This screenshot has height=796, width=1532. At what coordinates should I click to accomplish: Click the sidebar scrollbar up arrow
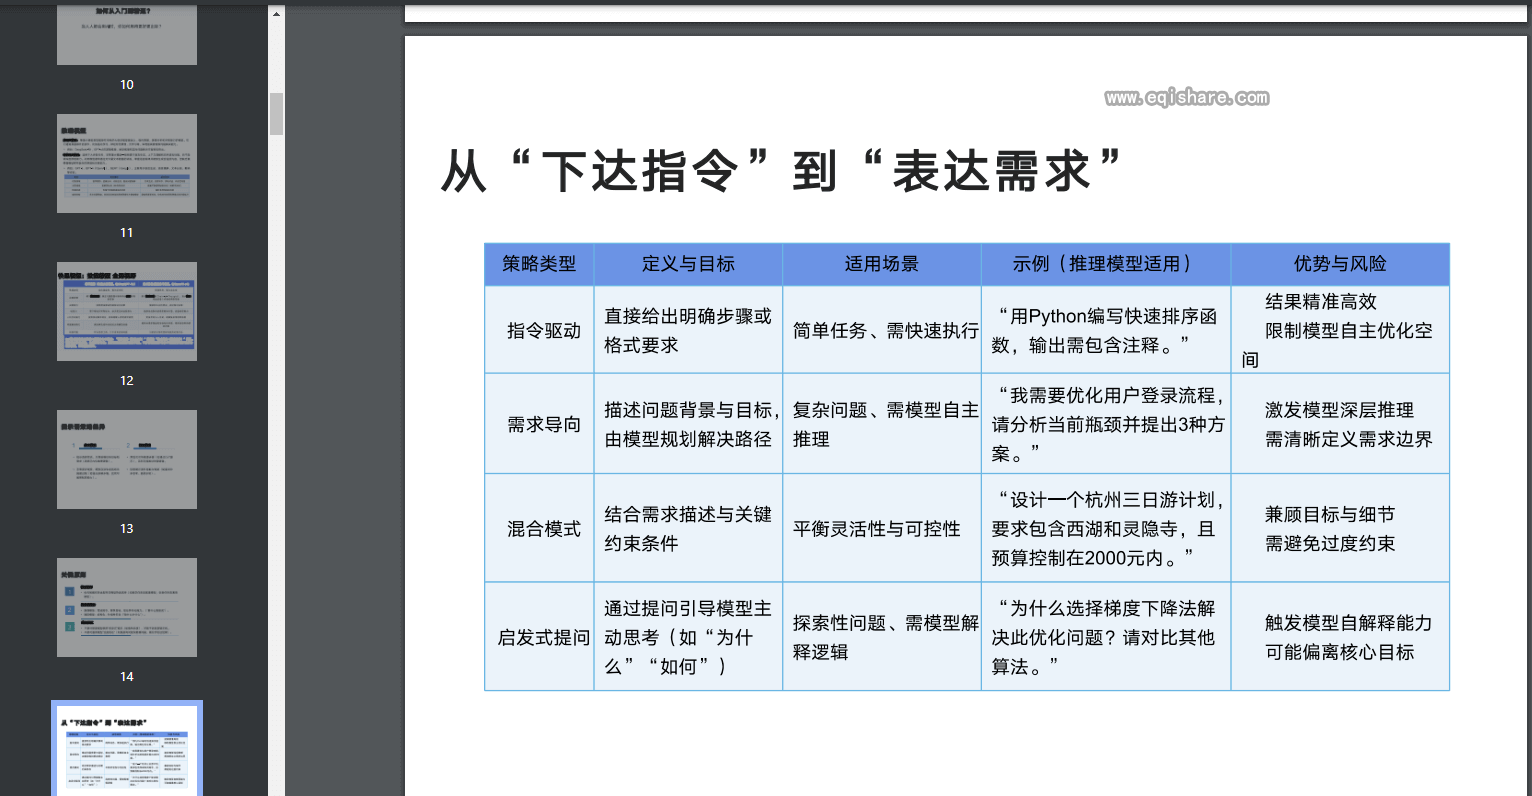pos(277,13)
